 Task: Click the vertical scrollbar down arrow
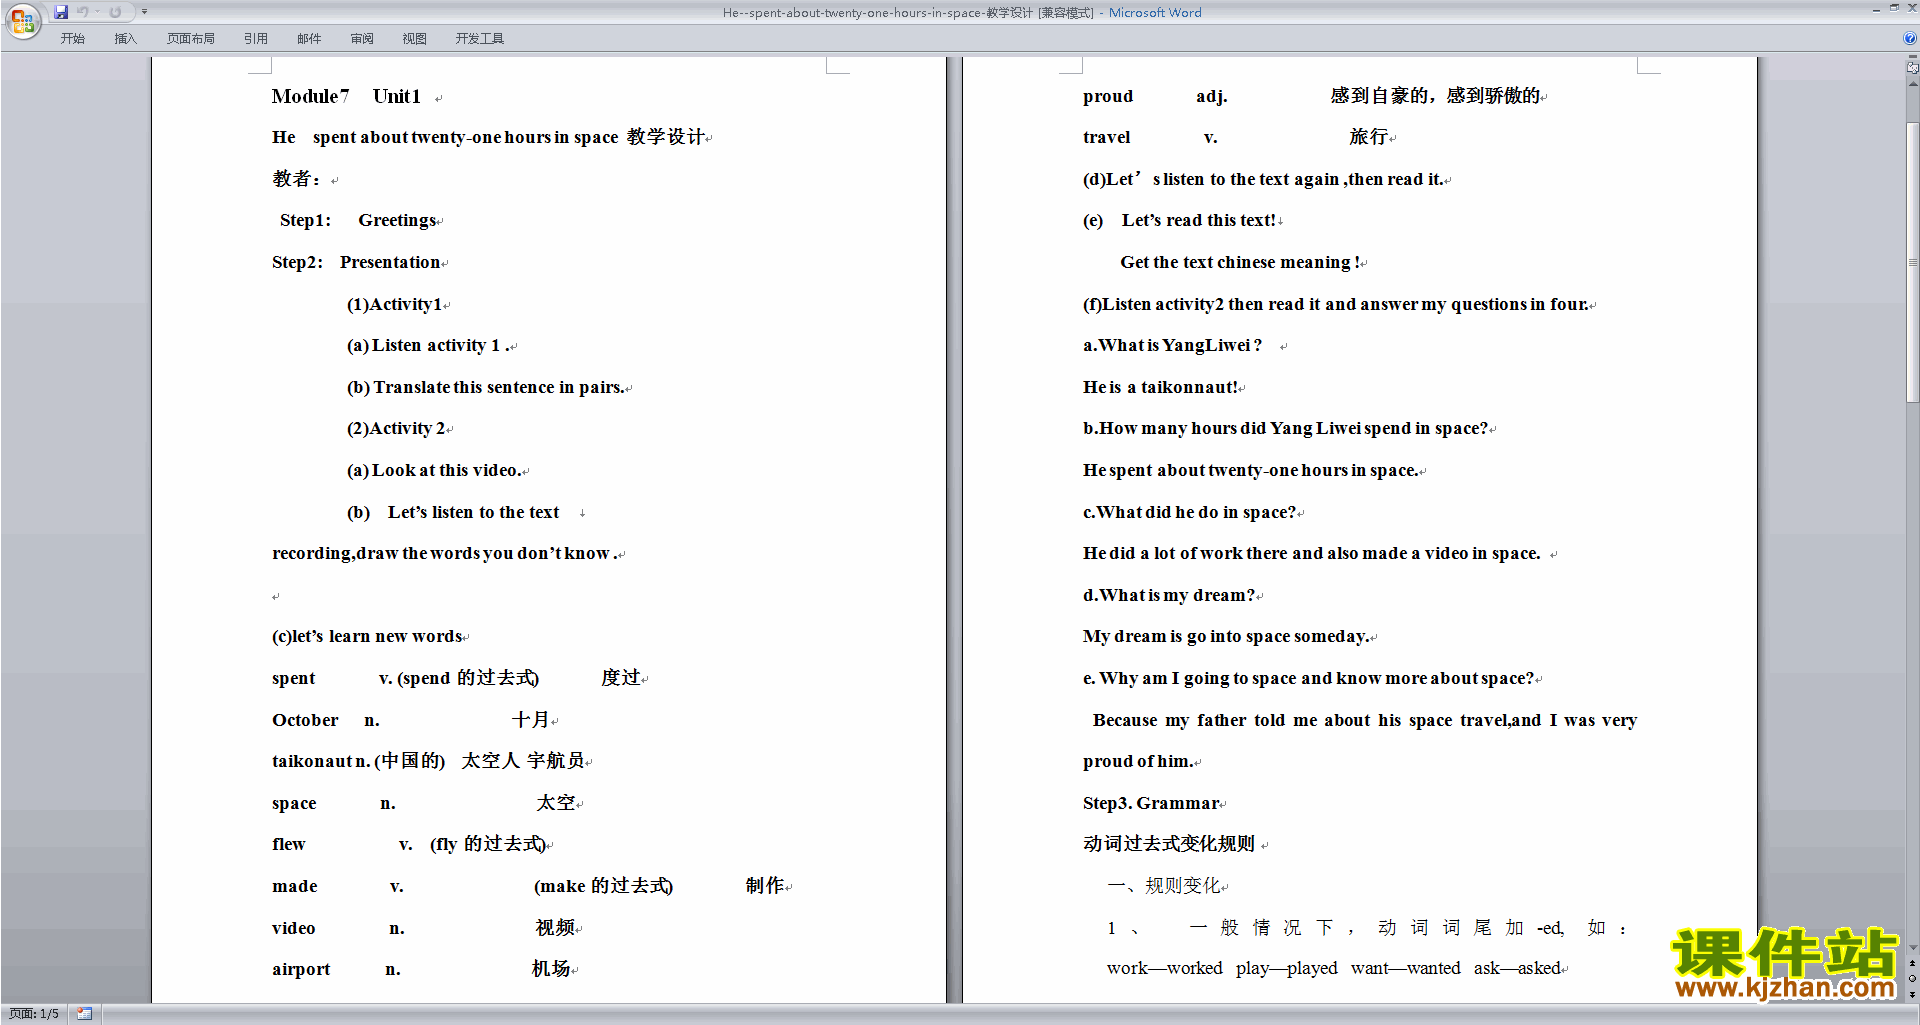pyautogui.click(x=1912, y=947)
